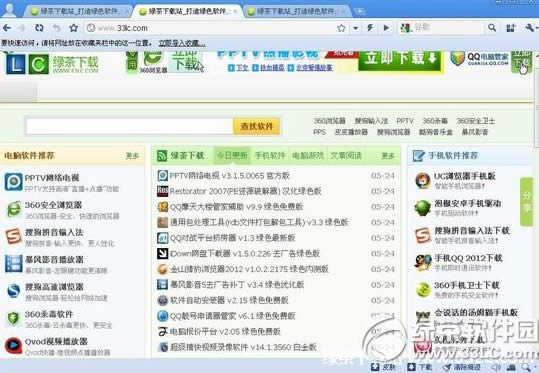Viewport: 539px width, 373px height.
Task: Click the QQ电脑管家 shield ad
Action: click(x=479, y=59)
